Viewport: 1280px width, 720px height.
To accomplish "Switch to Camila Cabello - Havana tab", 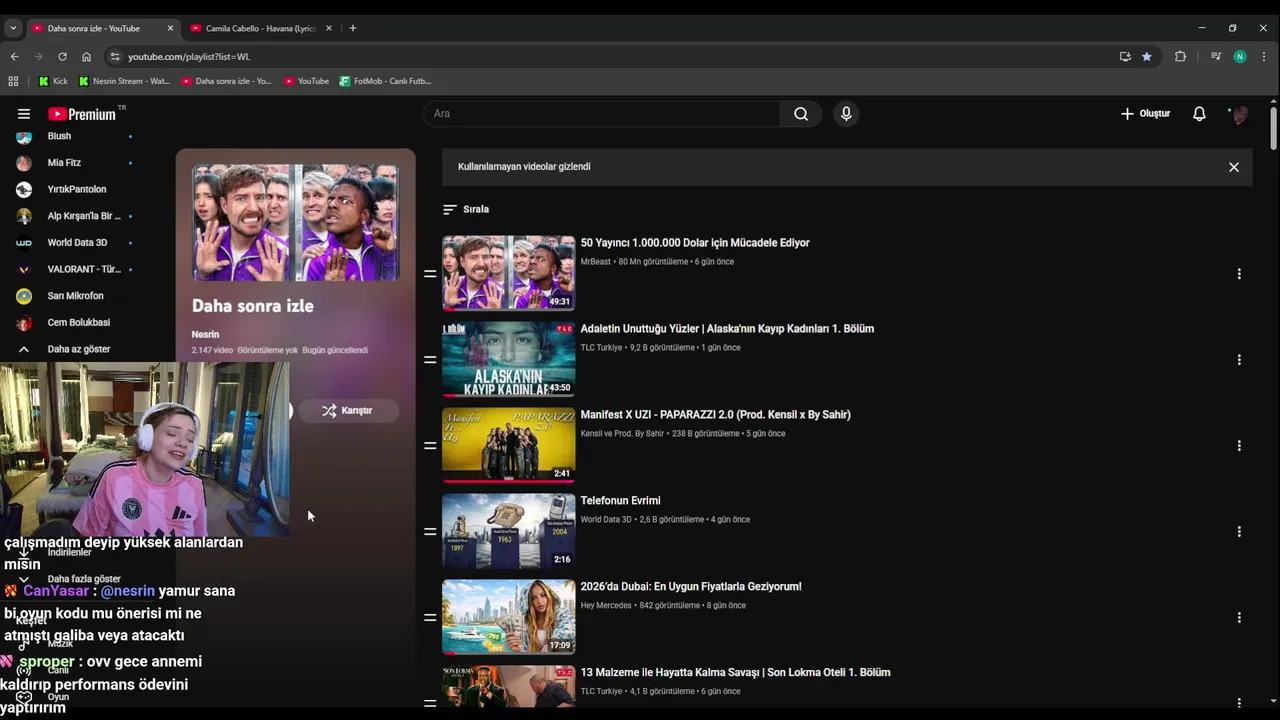I will click(x=259, y=28).
